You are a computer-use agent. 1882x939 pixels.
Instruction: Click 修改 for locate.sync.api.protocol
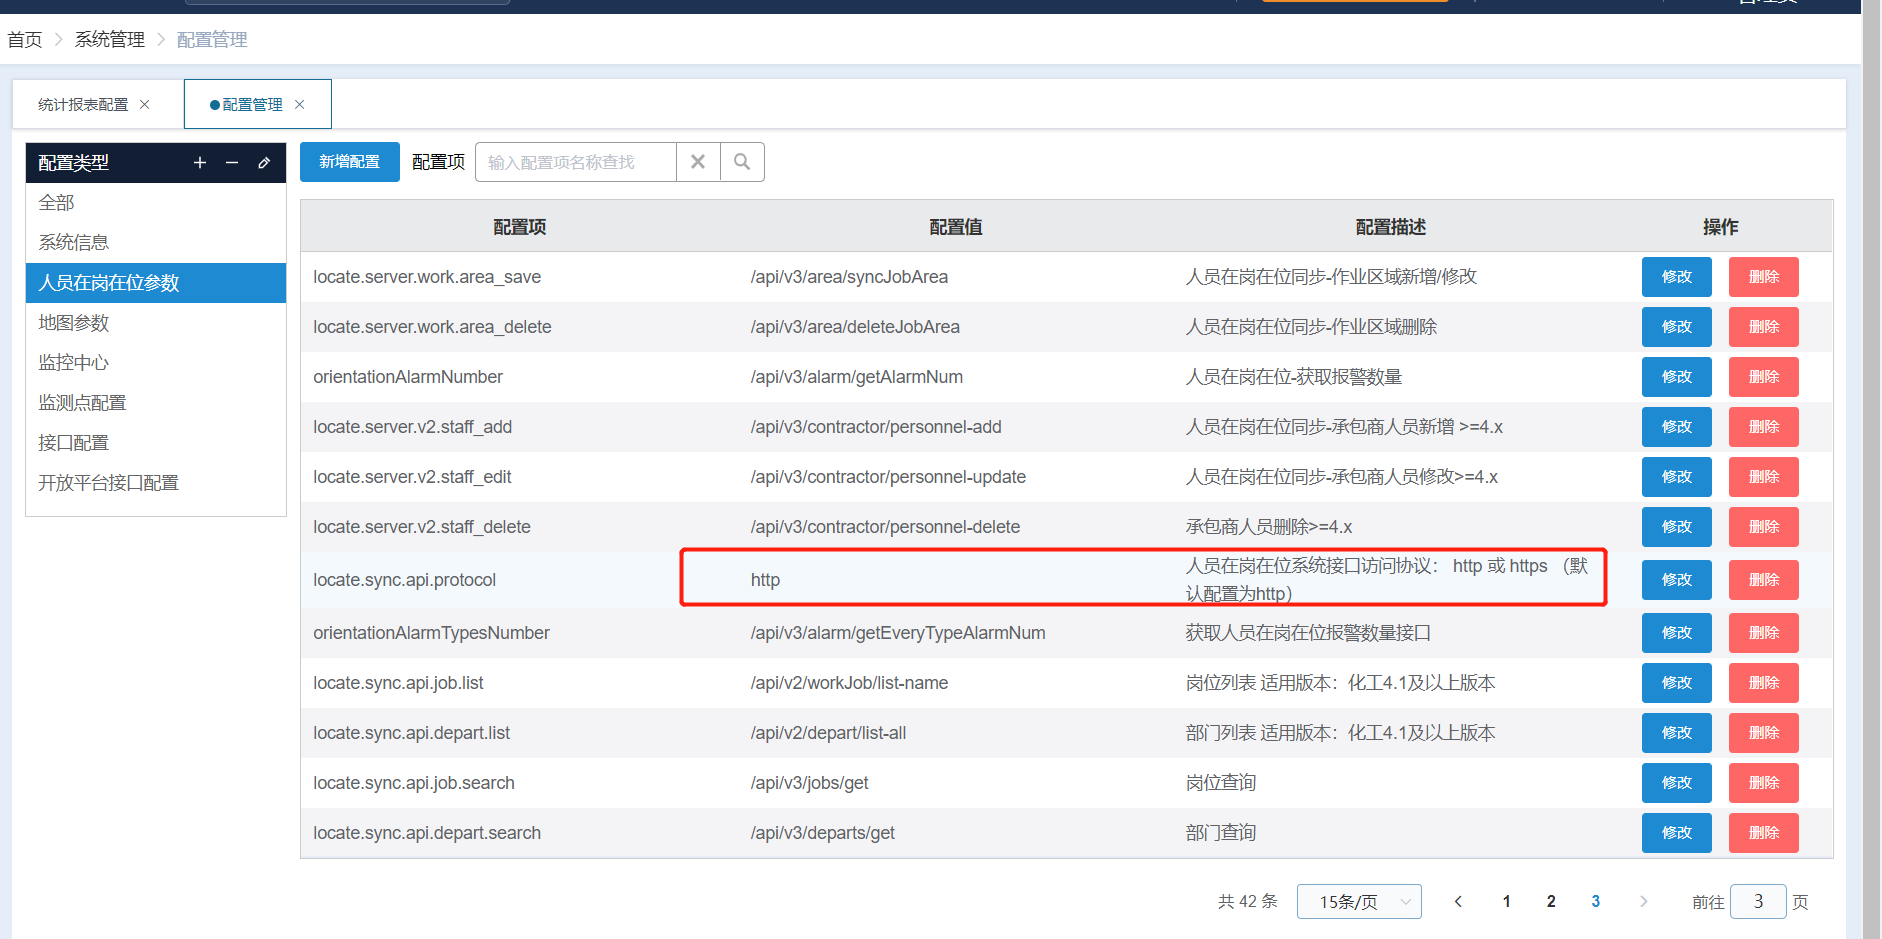click(x=1677, y=580)
